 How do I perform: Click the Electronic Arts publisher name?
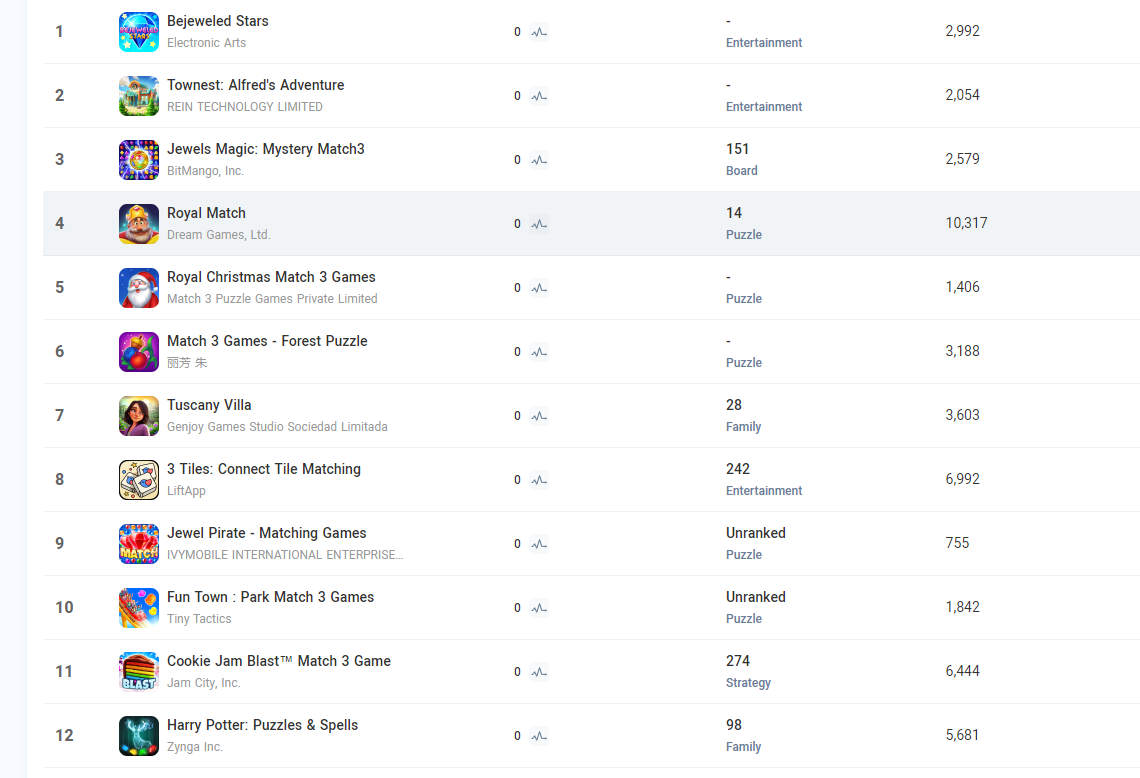click(206, 43)
